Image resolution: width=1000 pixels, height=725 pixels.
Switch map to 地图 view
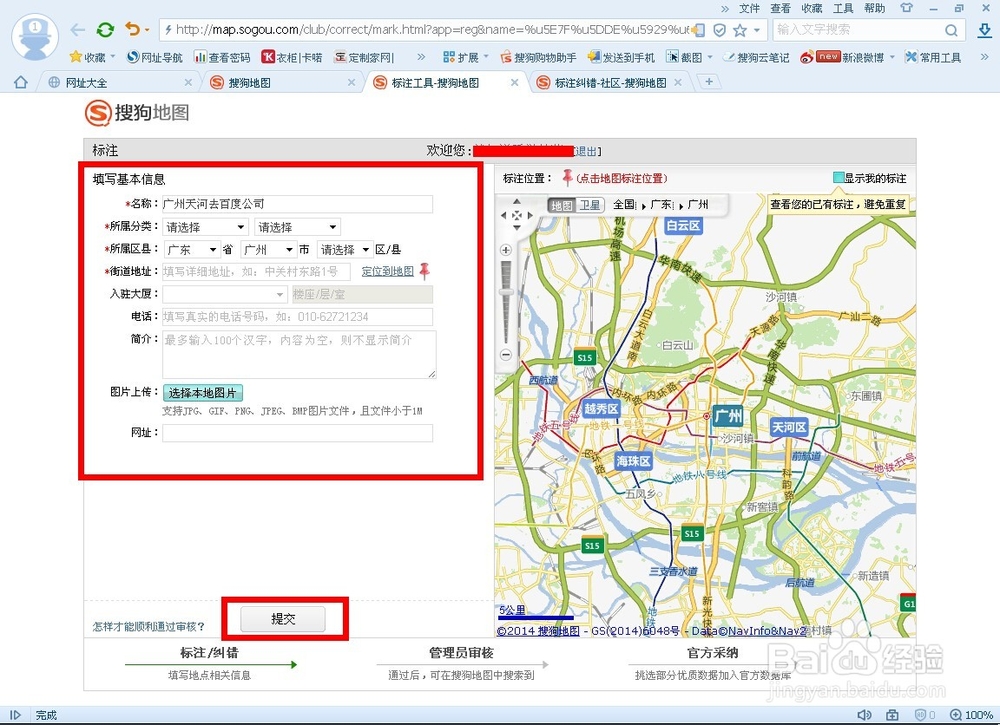[x=562, y=205]
